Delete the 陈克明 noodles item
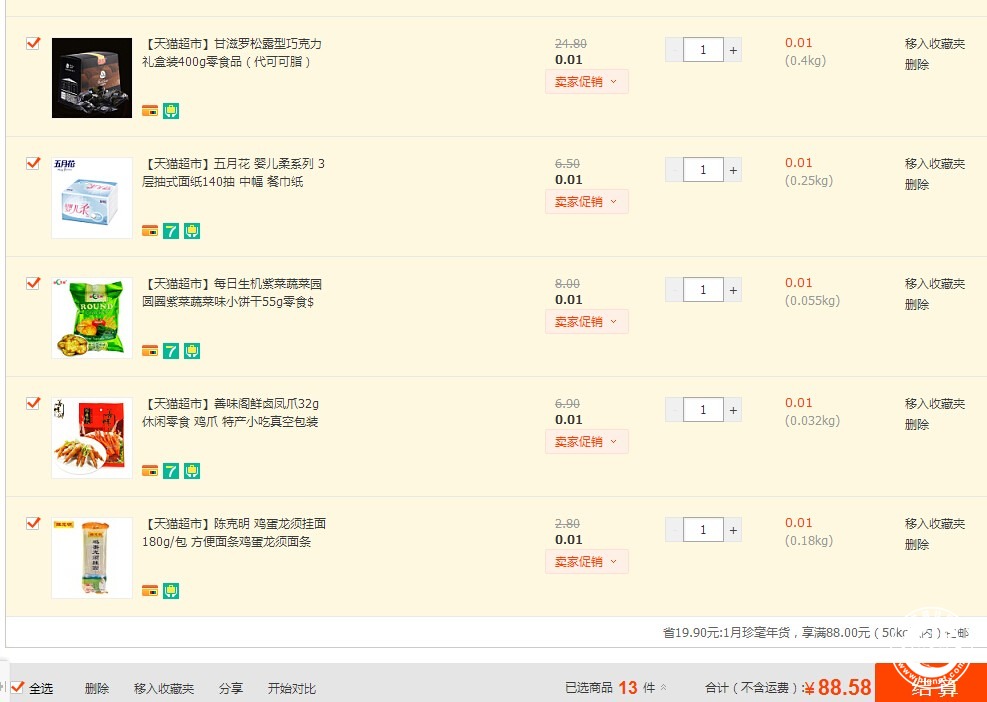The height and width of the screenshot is (702, 987). pos(917,544)
